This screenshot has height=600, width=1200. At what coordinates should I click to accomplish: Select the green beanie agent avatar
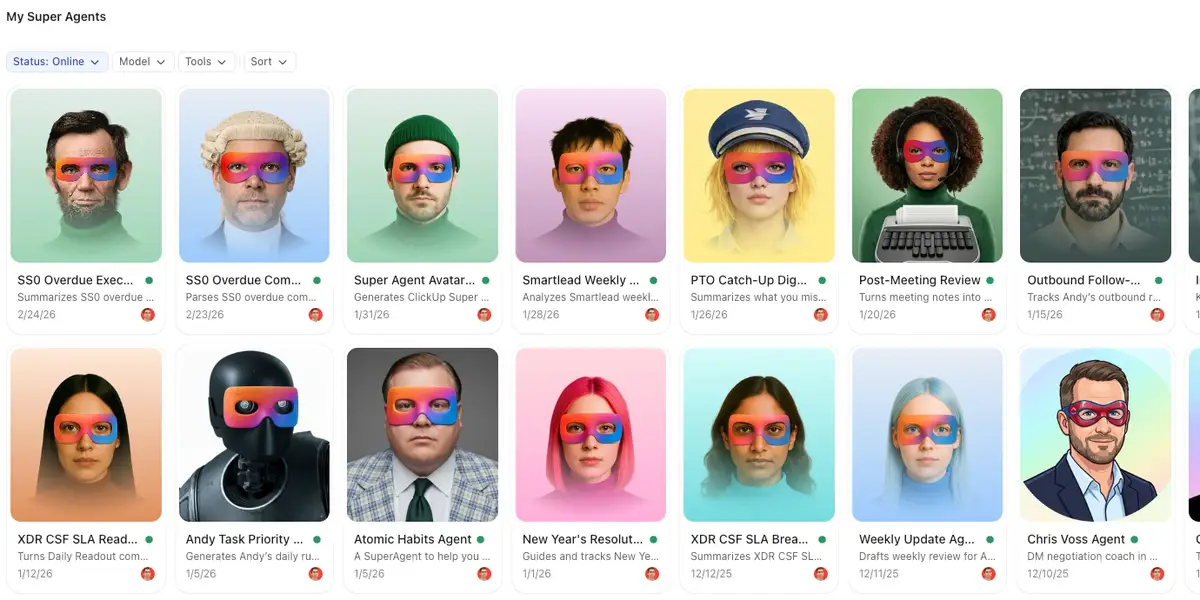tap(422, 176)
